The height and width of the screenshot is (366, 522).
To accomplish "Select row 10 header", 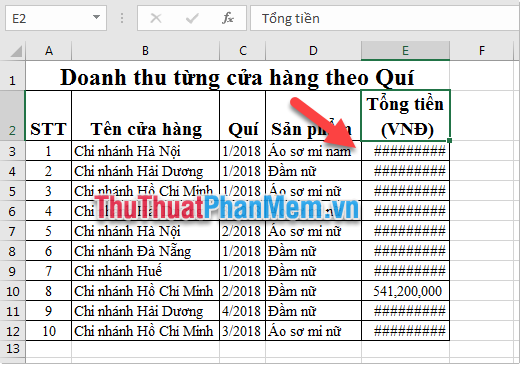I will click(12, 291).
